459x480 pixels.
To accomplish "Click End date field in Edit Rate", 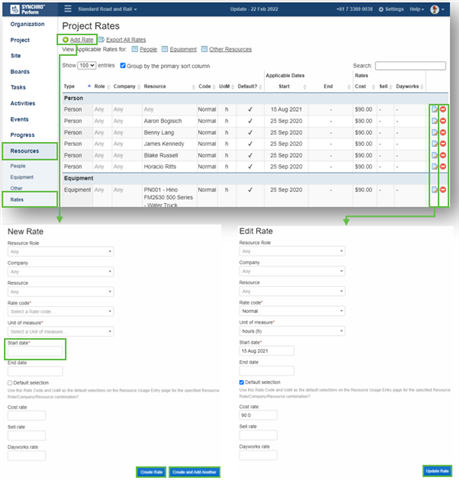I will tap(267, 371).
